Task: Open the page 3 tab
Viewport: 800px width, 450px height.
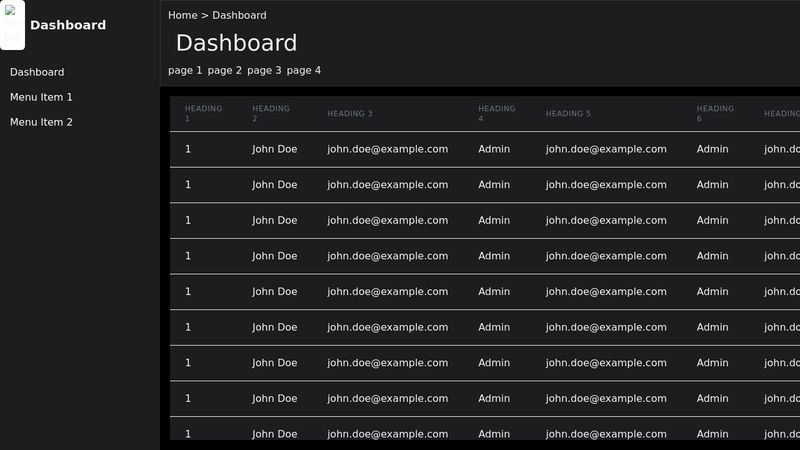Action: pyautogui.click(x=264, y=70)
